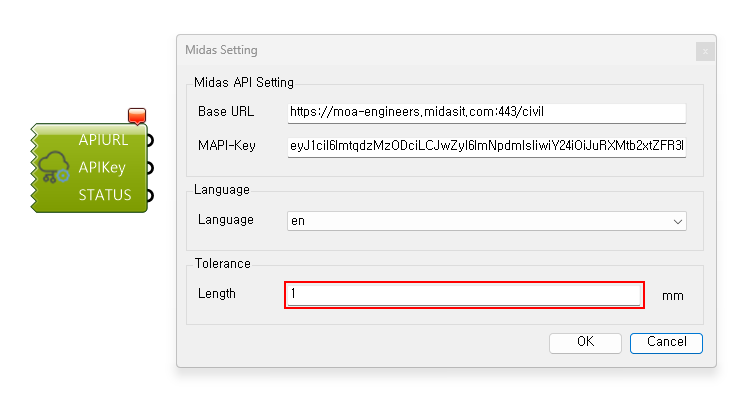The width and height of the screenshot is (750, 406).
Task: Close the Midas Setting dialog window
Action: [x=705, y=52]
